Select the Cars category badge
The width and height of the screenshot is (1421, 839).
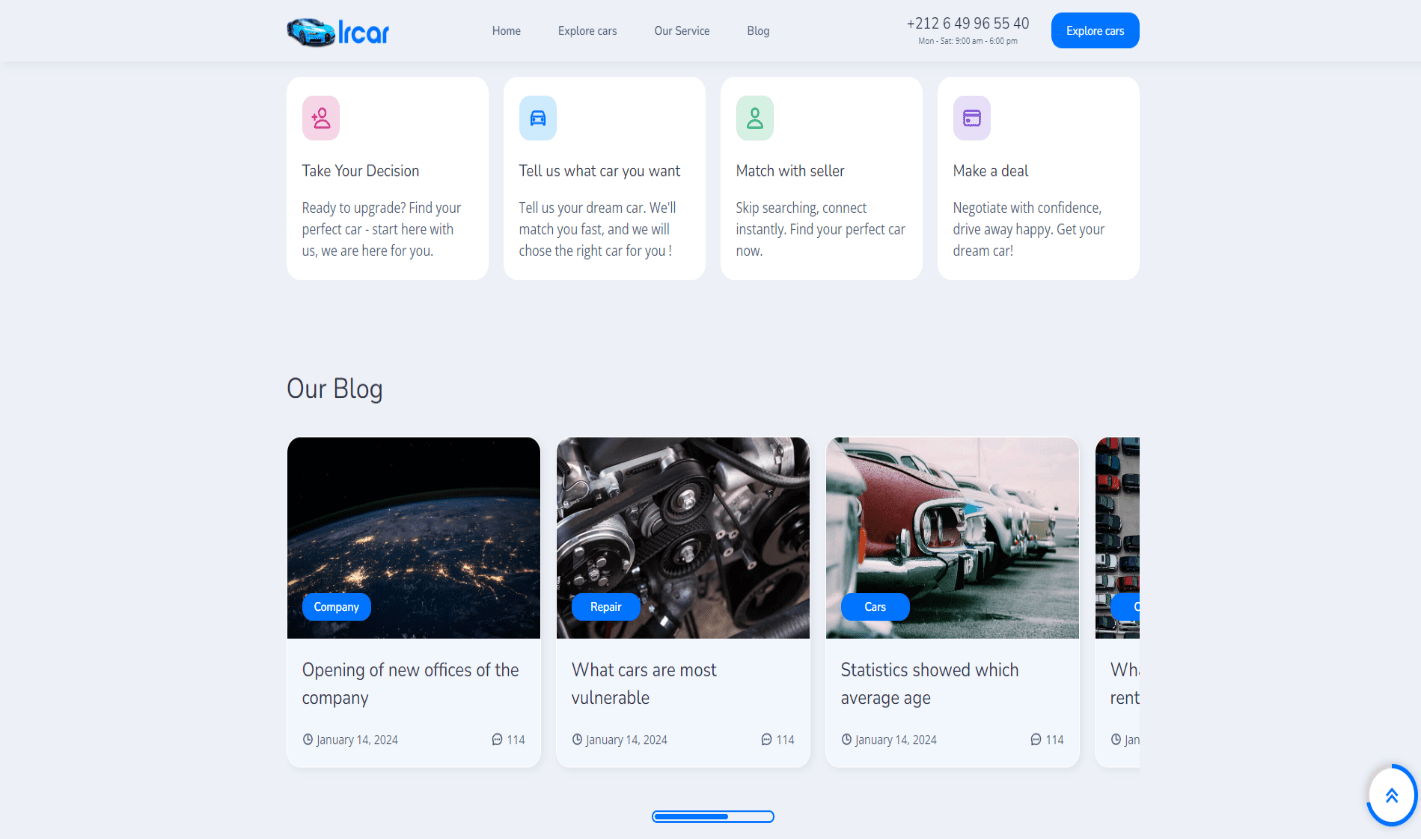coord(875,607)
